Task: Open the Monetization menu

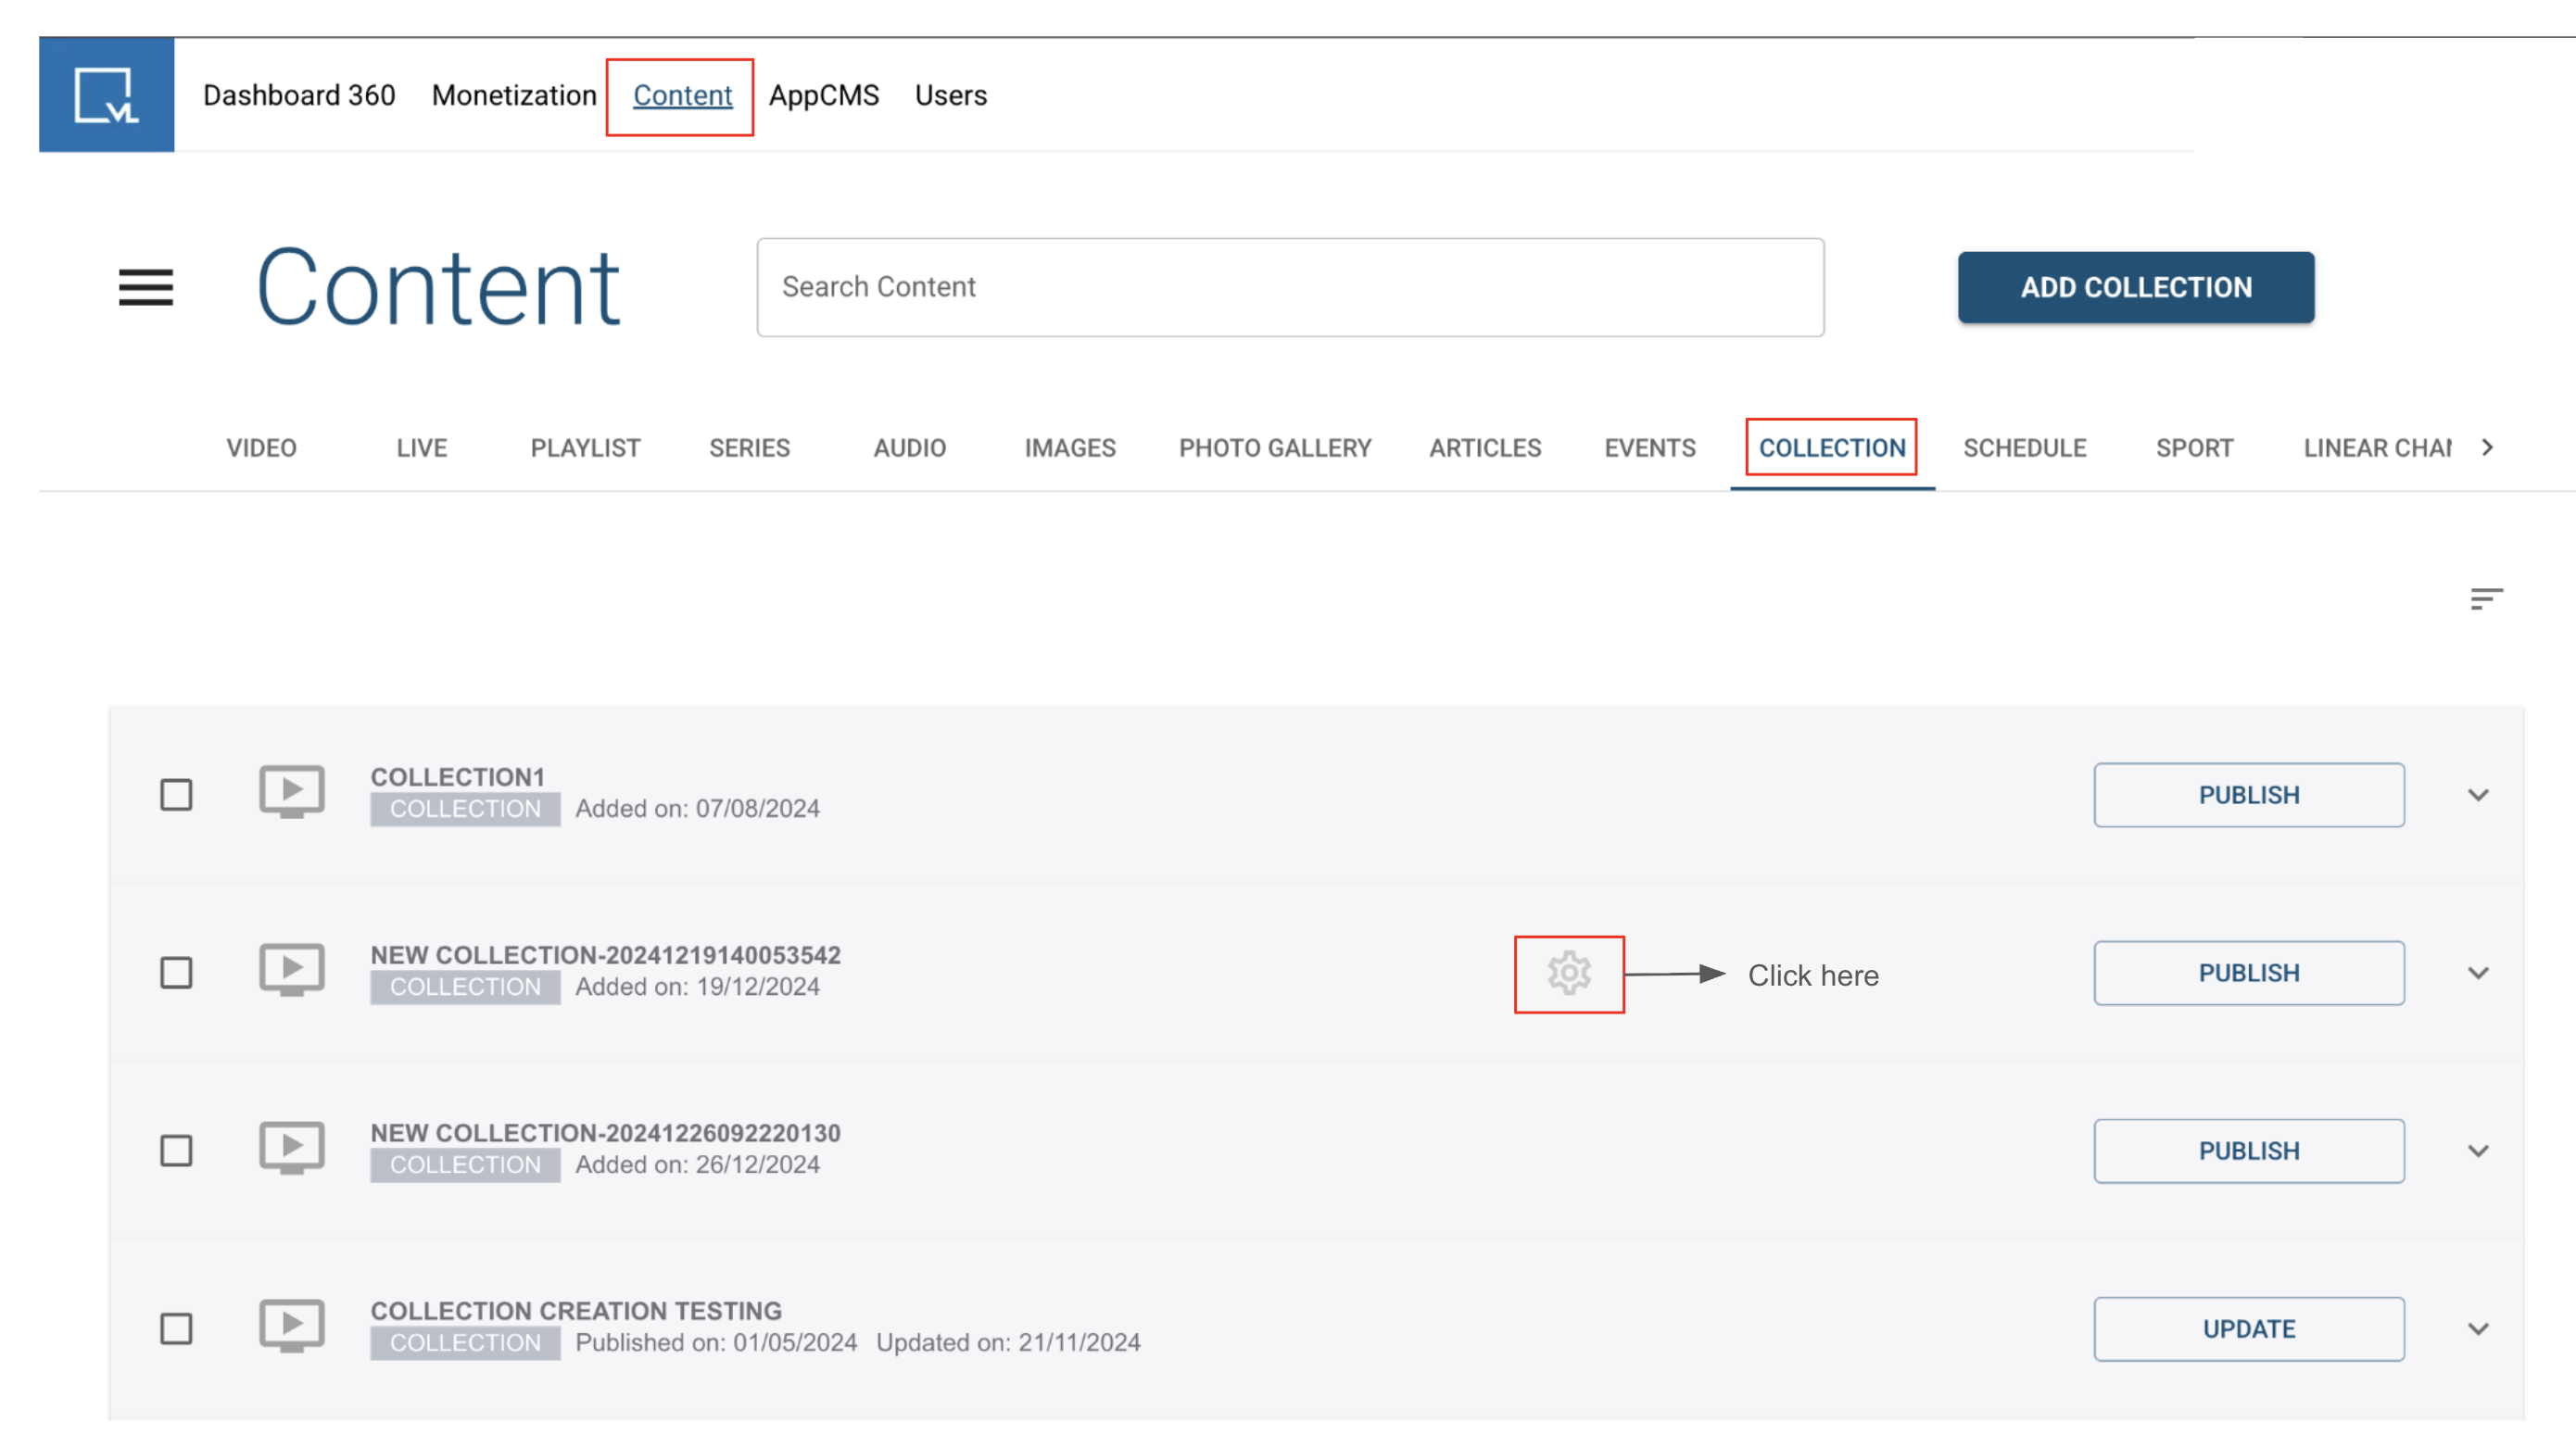Action: click(x=514, y=95)
